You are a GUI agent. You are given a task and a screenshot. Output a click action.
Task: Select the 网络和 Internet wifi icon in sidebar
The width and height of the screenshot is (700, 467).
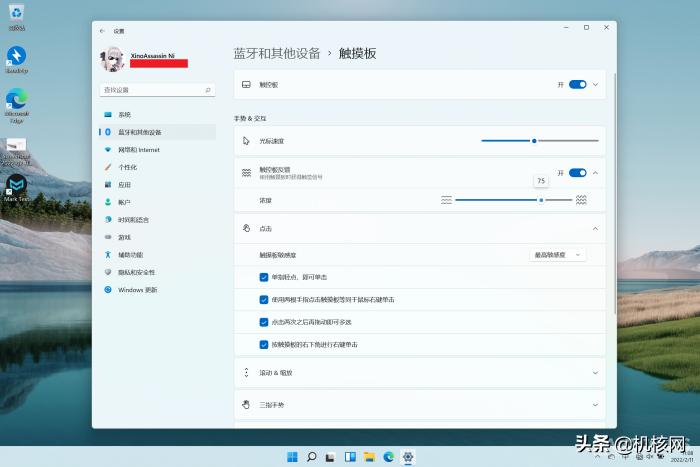(x=108, y=150)
